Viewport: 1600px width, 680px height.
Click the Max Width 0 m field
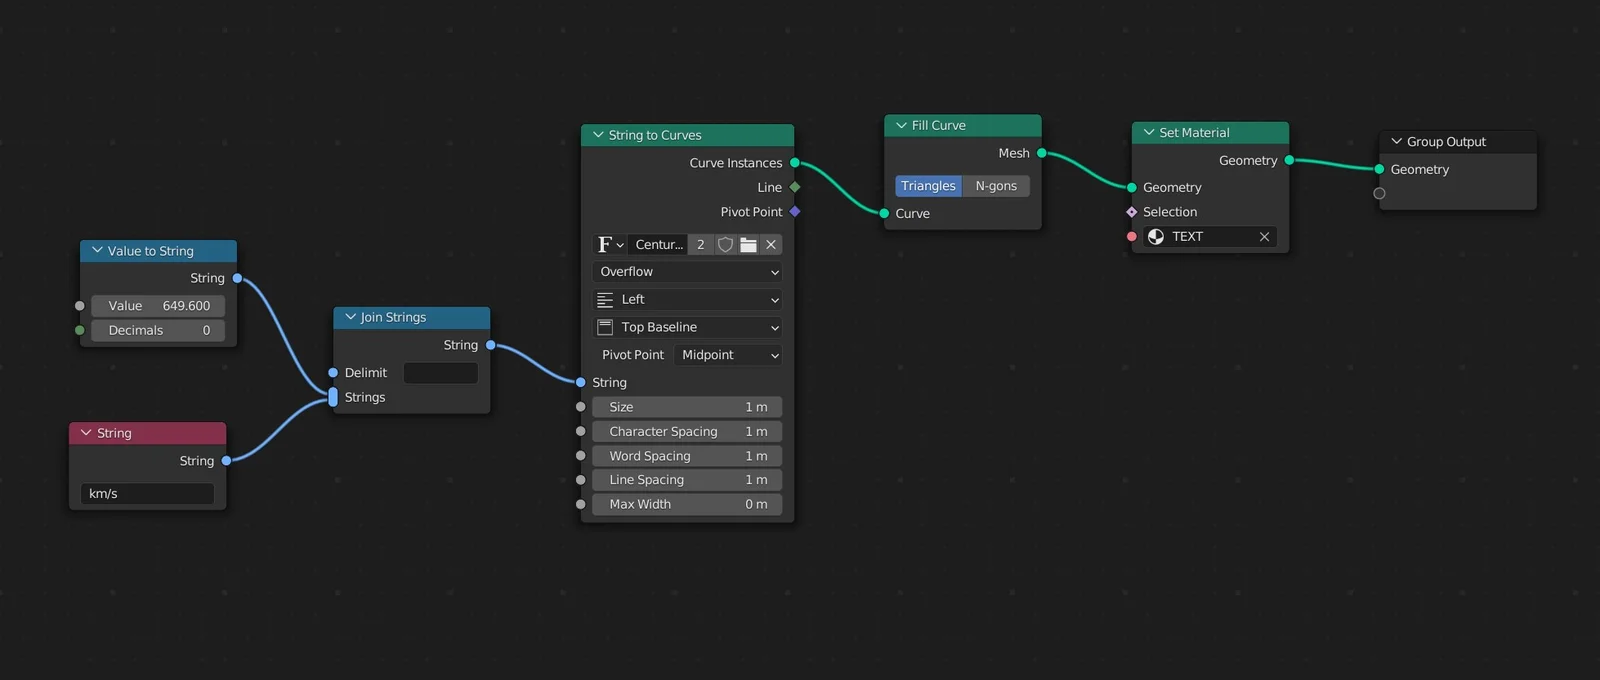[687, 505]
